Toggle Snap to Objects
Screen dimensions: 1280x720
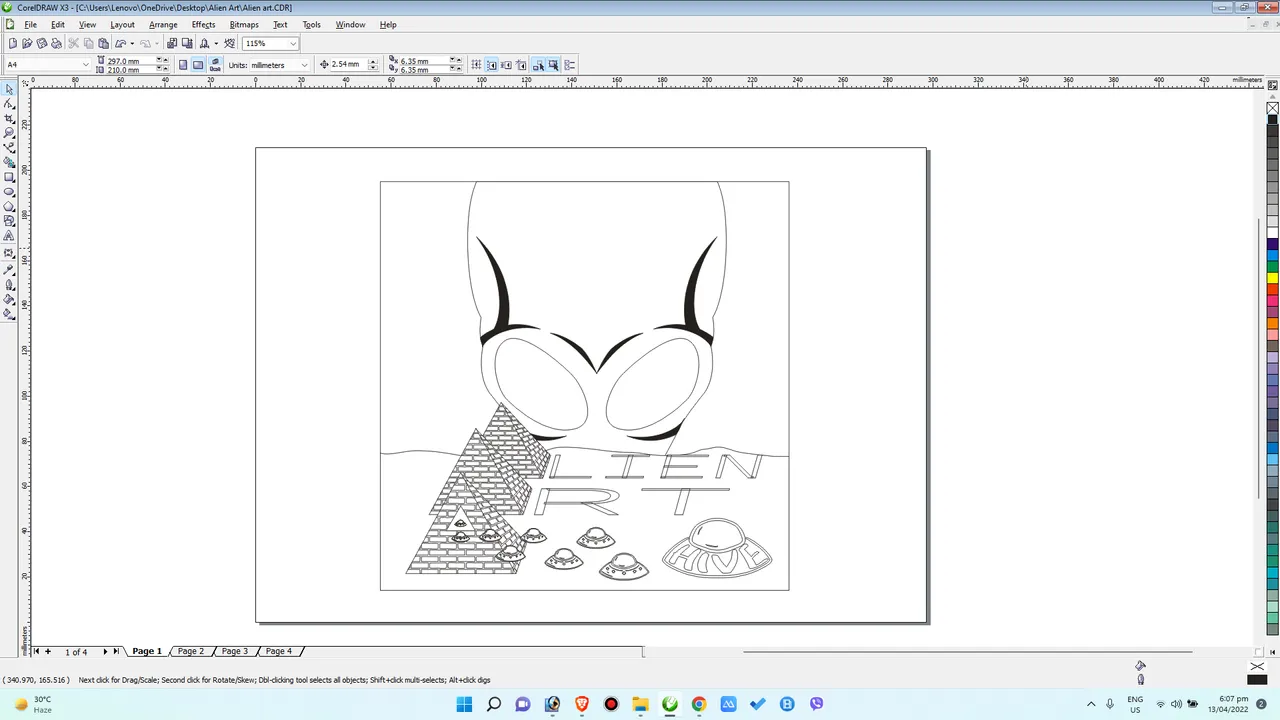[506, 65]
